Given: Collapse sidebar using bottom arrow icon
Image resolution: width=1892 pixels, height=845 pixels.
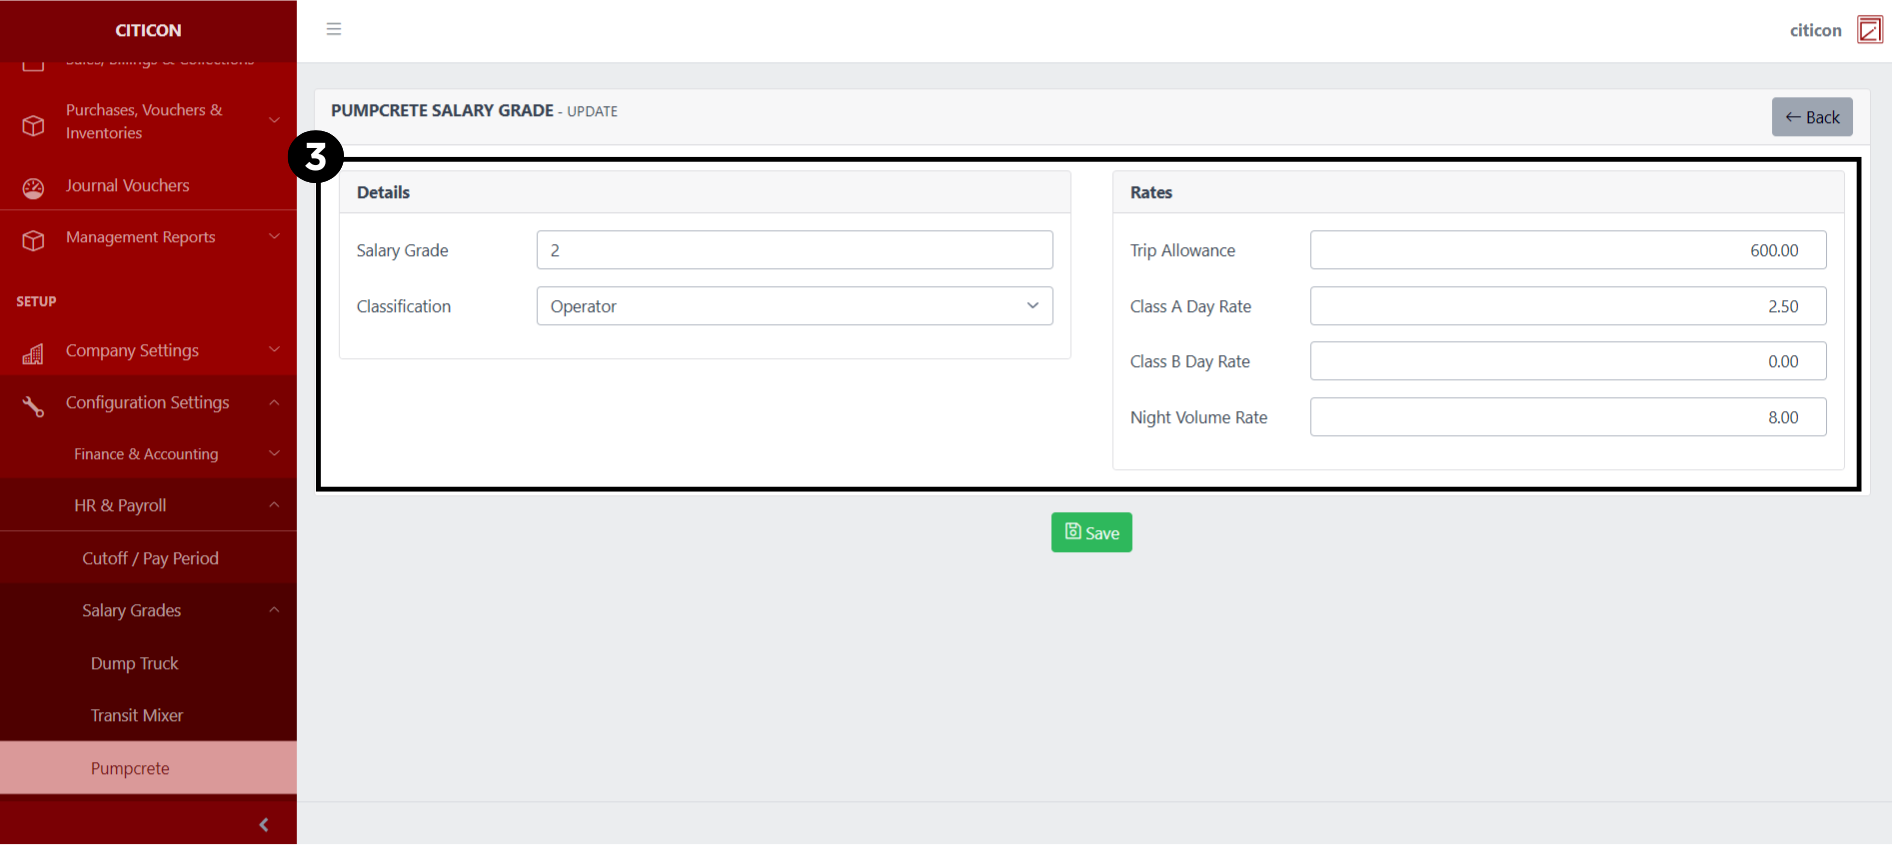Looking at the screenshot, I should 263,824.
